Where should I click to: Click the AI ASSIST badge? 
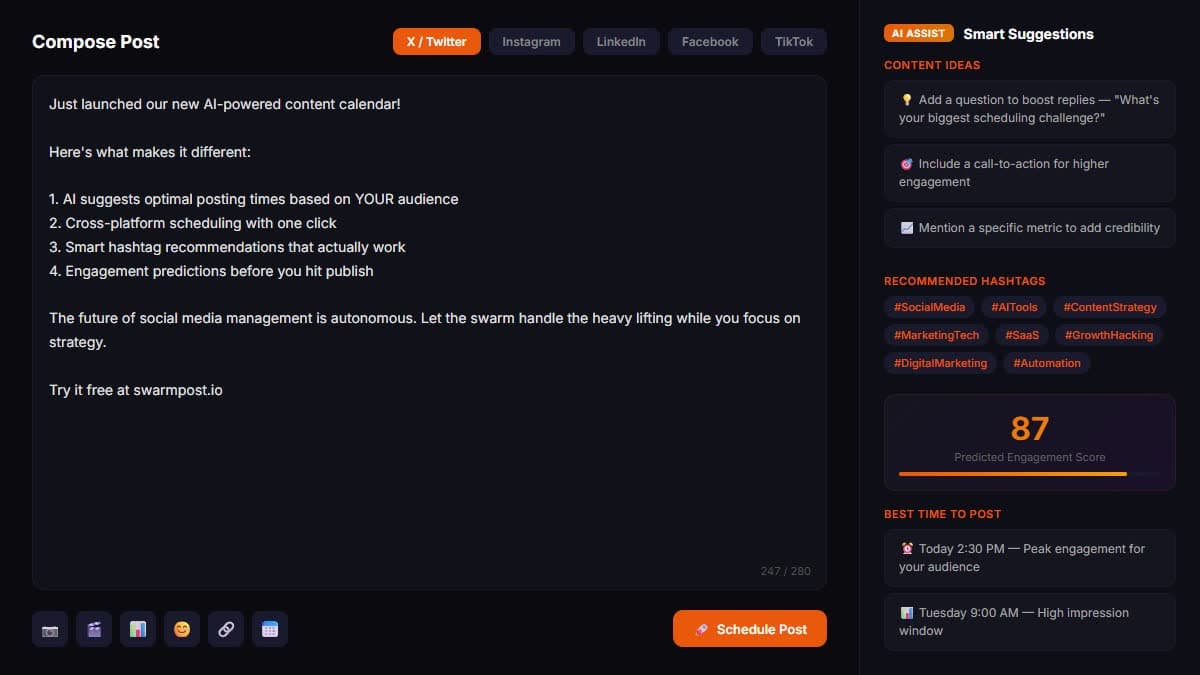click(x=918, y=32)
